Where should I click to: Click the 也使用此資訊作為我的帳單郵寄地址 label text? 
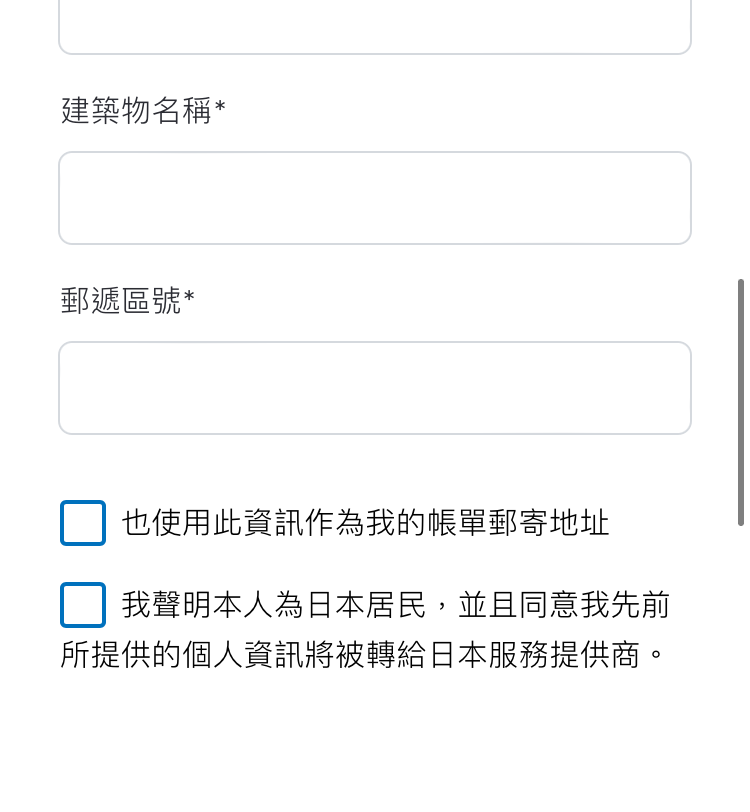coord(365,523)
